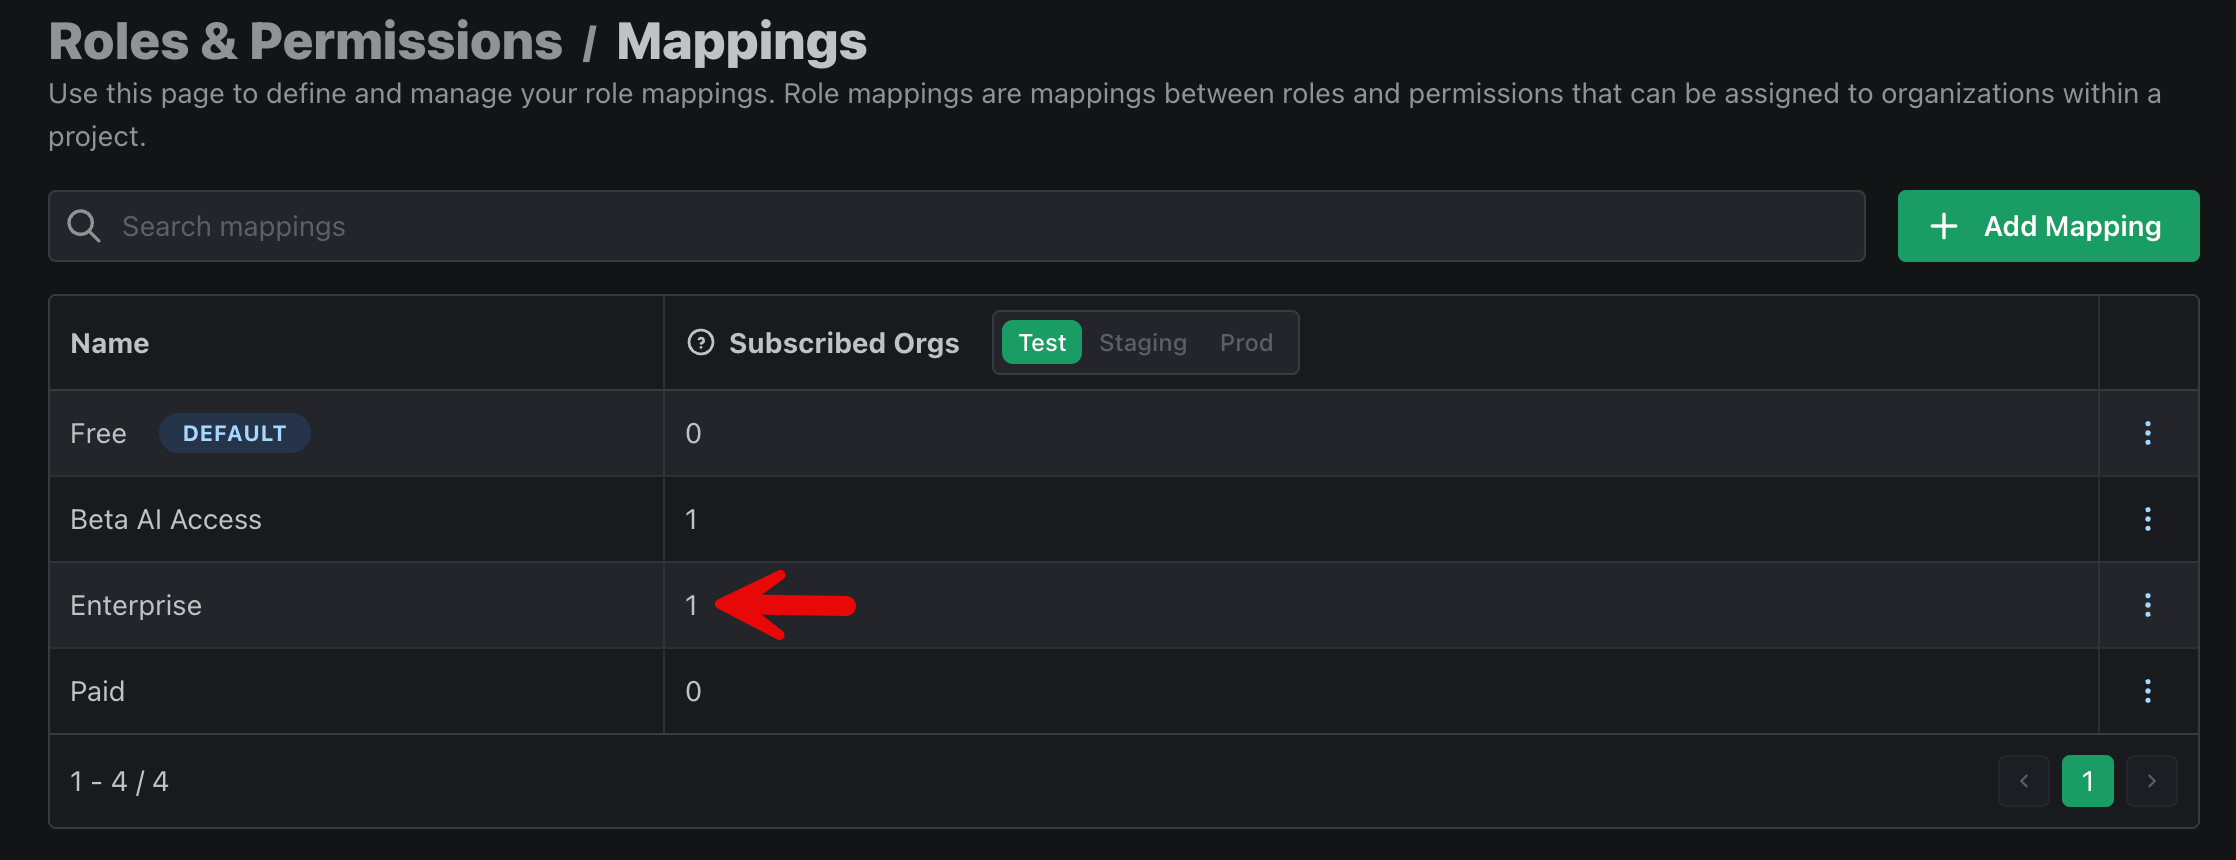Open Roles & Permissions breadcrumb link
This screenshot has width=2236, height=860.
(306, 42)
